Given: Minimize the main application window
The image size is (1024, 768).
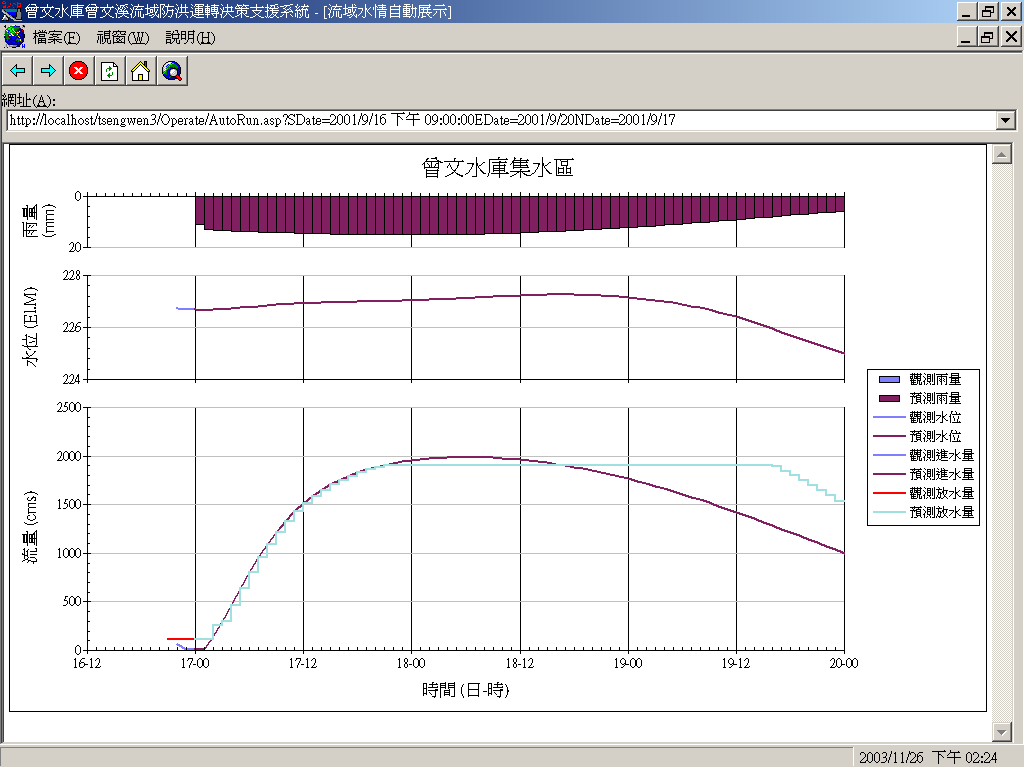Looking at the screenshot, I should point(967,11).
